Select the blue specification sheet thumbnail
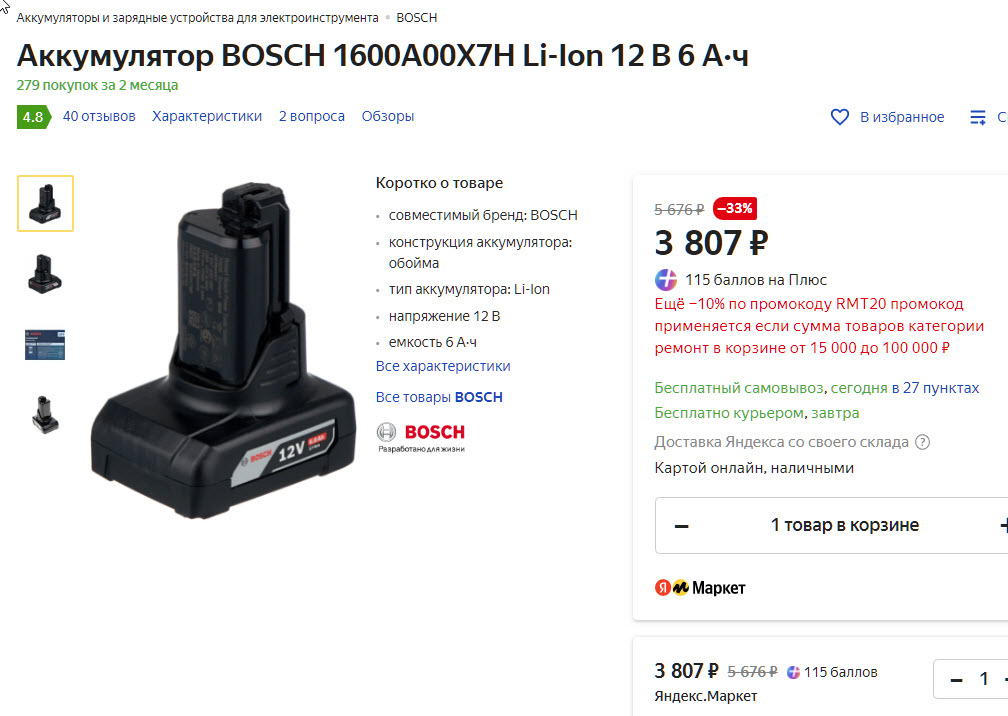This screenshot has height=716, width=1008. click(45, 345)
